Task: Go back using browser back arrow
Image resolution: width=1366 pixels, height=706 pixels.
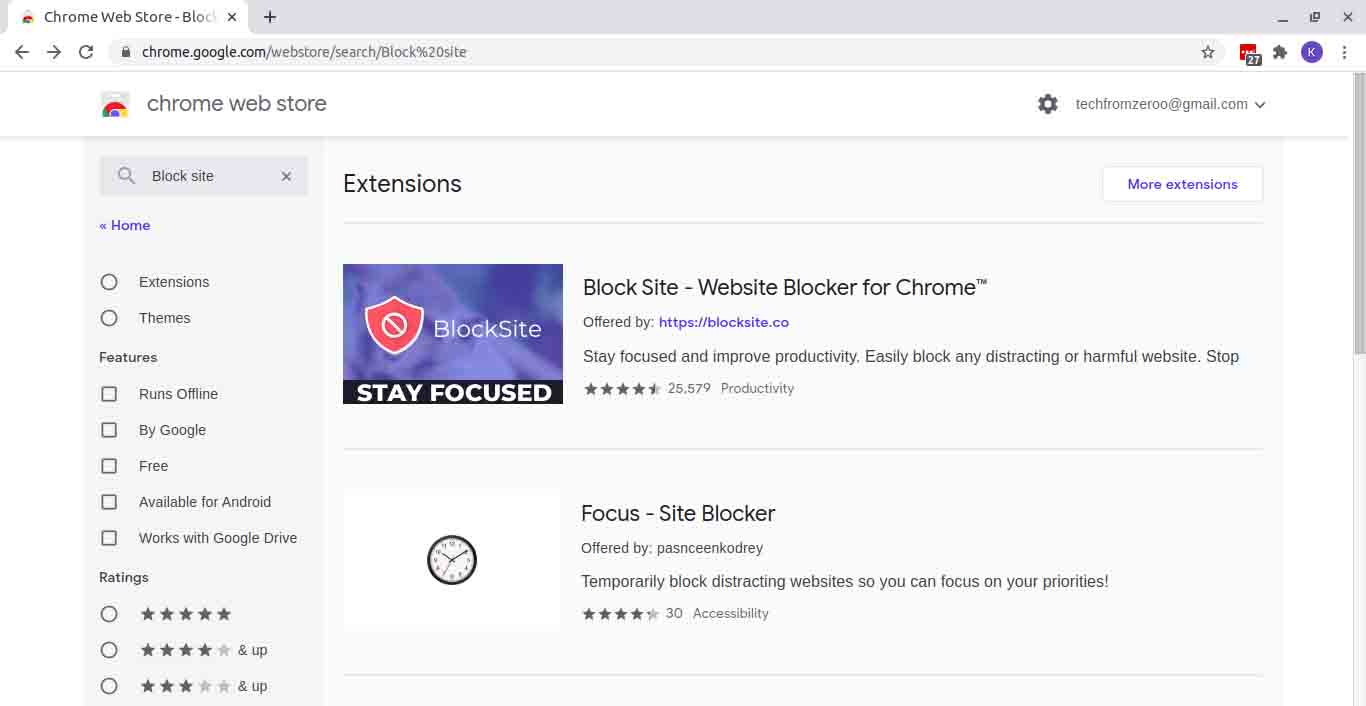Action: point(22,52)
